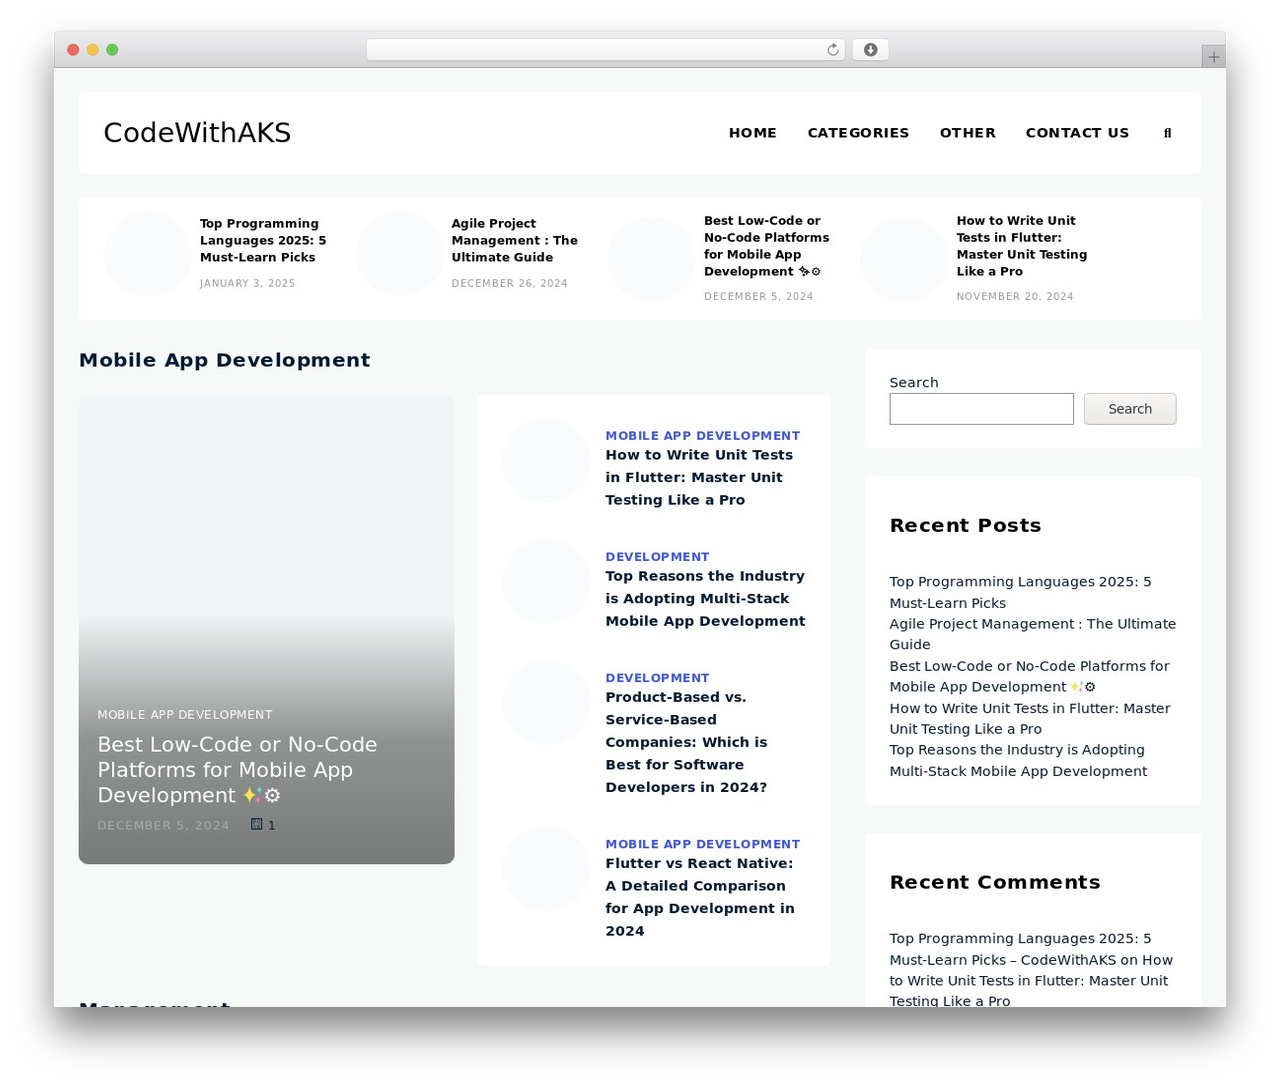Open Recent Posts link 'How to Write Unit Tests in Flutter'
Image resolution: width=1280 pixels, height=1084 pixels.
(x=1030, y=719)
